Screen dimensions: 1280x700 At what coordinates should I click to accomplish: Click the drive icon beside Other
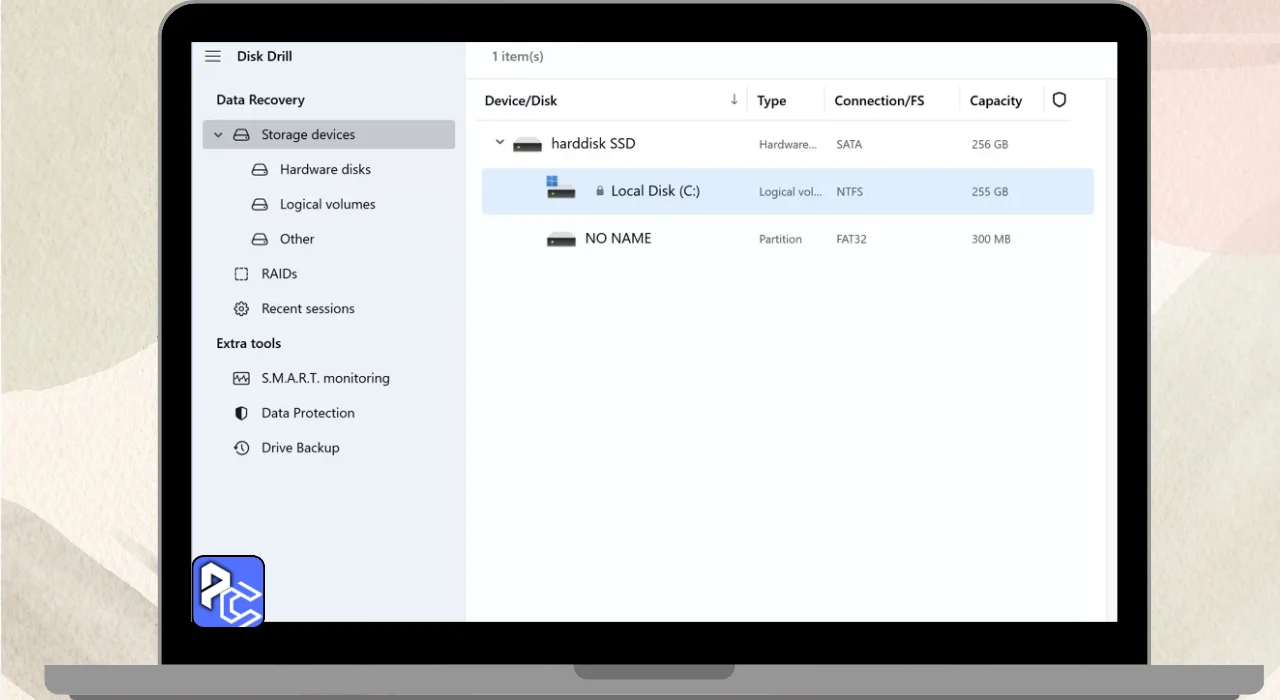(x=260, y=240)
